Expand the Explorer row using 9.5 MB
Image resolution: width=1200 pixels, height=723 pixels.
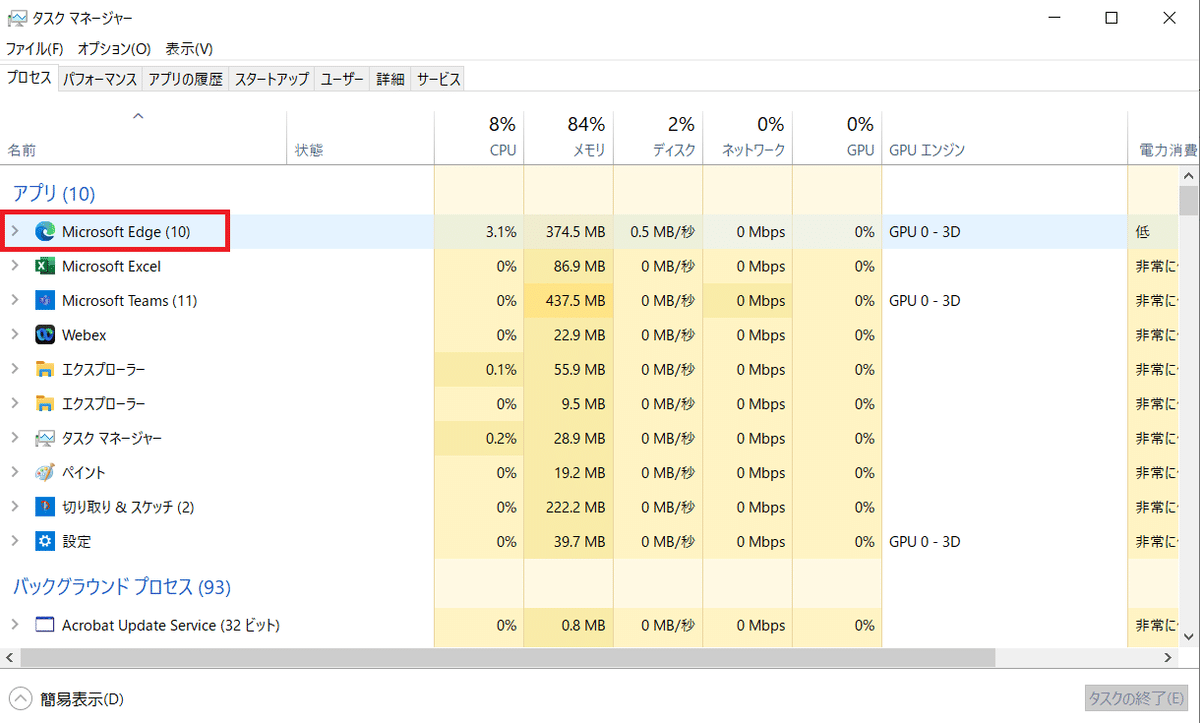click(15, 404)
